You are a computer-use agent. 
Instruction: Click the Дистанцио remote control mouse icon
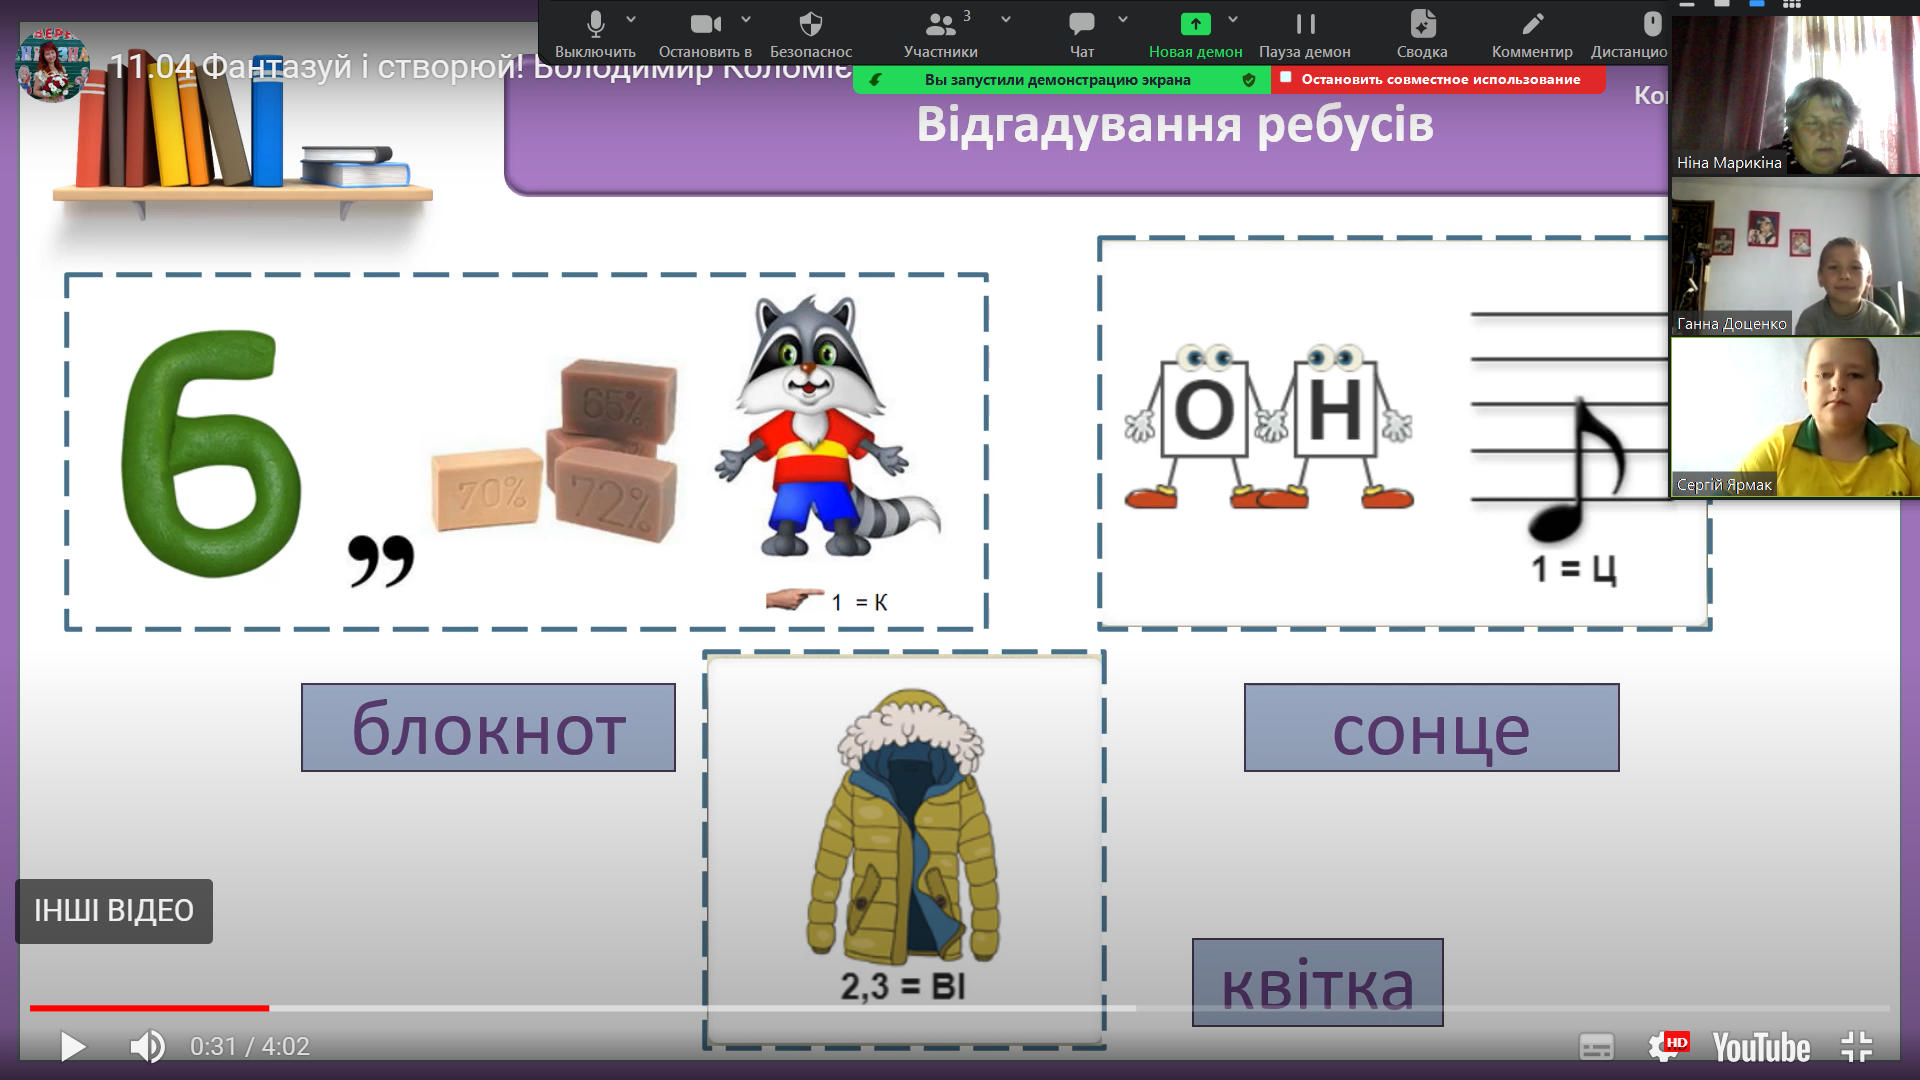point(1652,24)
